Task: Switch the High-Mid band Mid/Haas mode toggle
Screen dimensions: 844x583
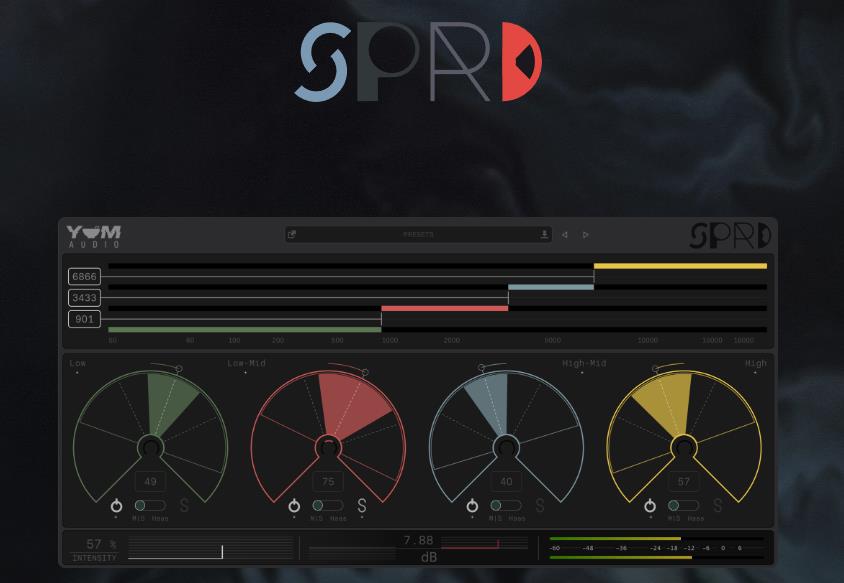Action: (505, 505)
